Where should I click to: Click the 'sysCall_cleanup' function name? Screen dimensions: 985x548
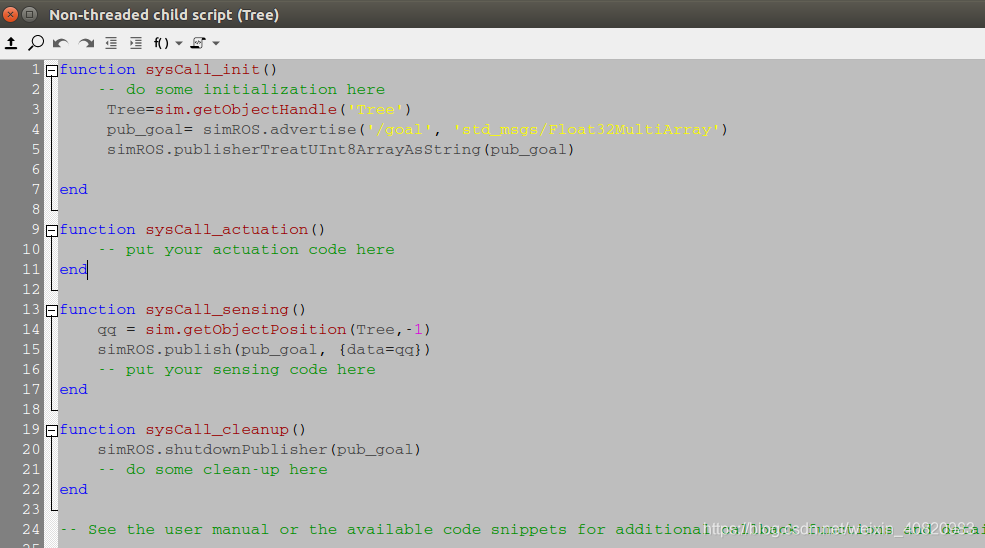tap(217, 429)
